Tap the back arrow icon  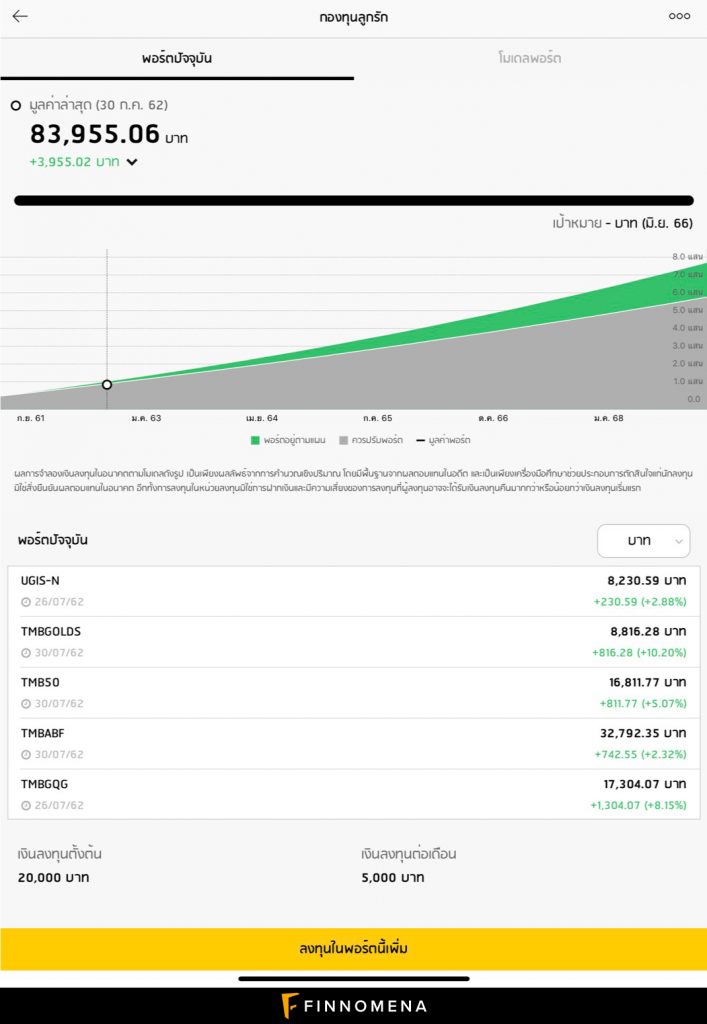[20, 16]
